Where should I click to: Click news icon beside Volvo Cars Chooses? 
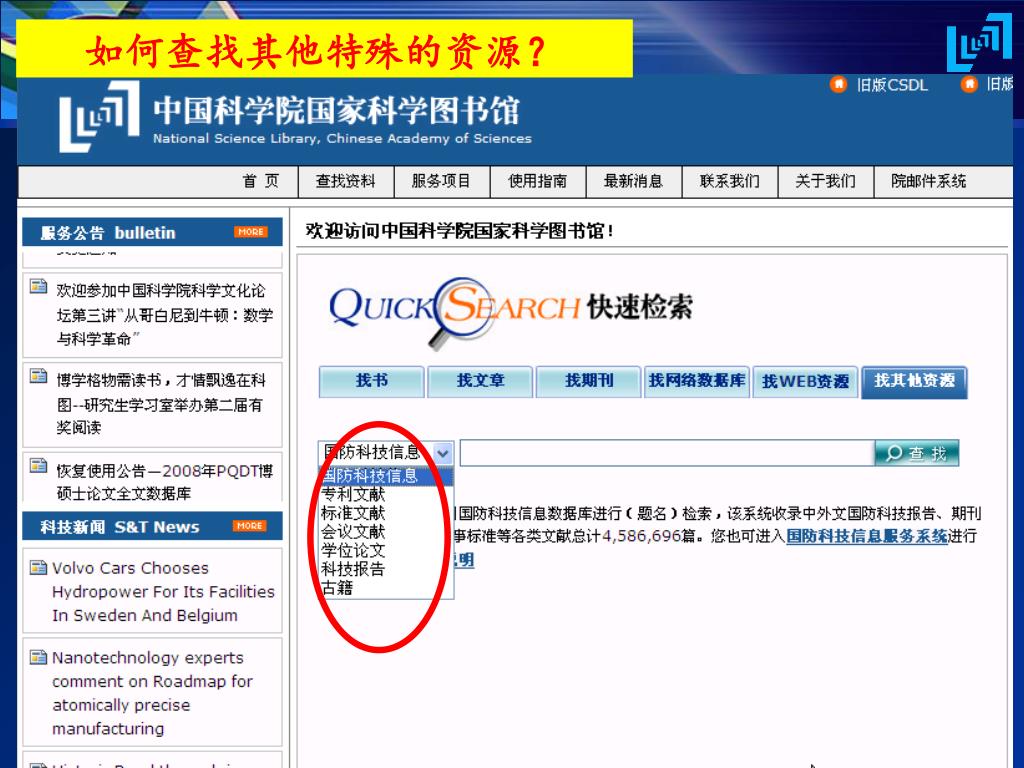pos(39,568)
